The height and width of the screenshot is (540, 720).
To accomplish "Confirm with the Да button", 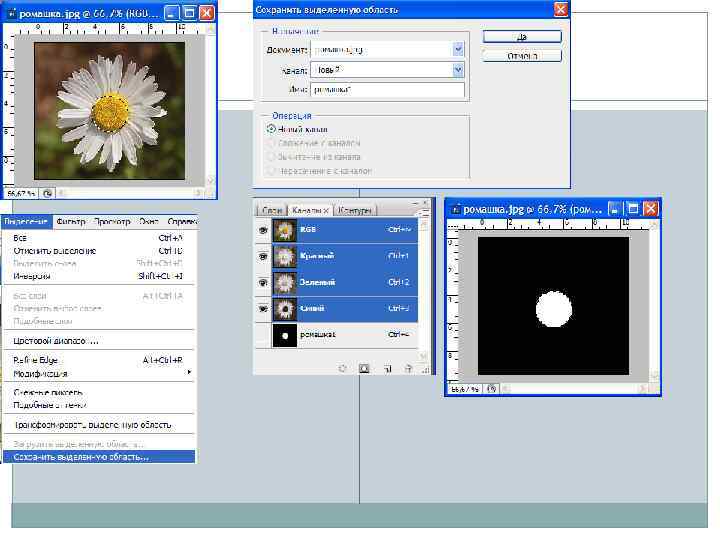I will click(522, 37).
